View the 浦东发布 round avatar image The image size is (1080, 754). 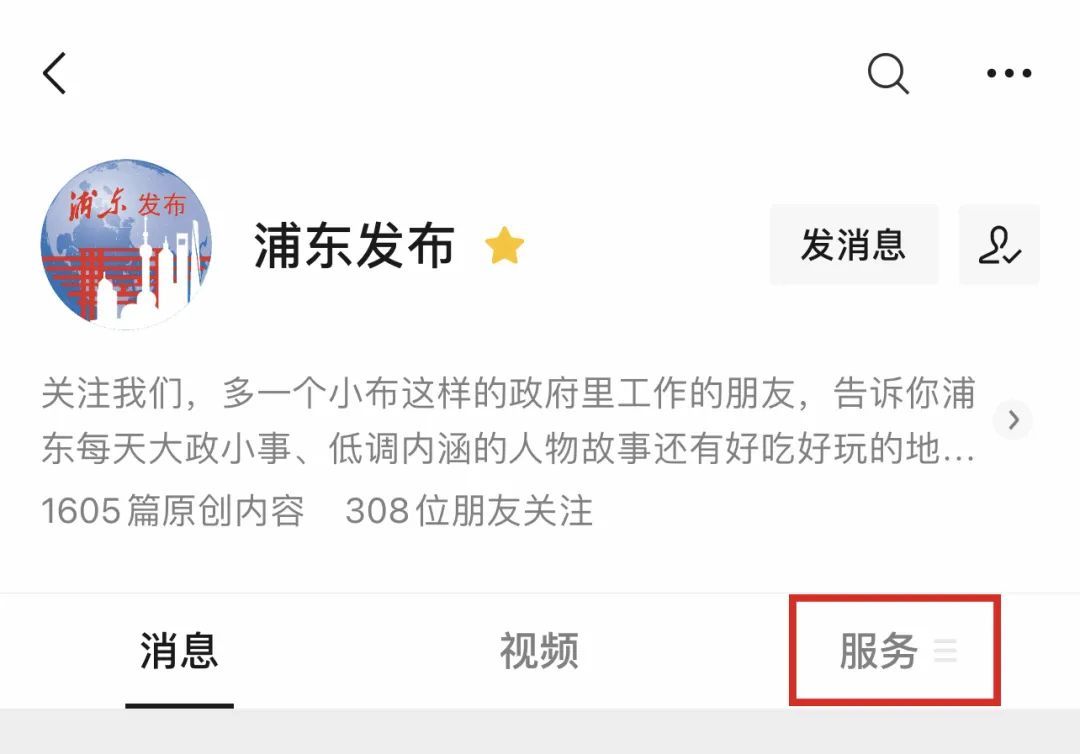pos(126,244)
